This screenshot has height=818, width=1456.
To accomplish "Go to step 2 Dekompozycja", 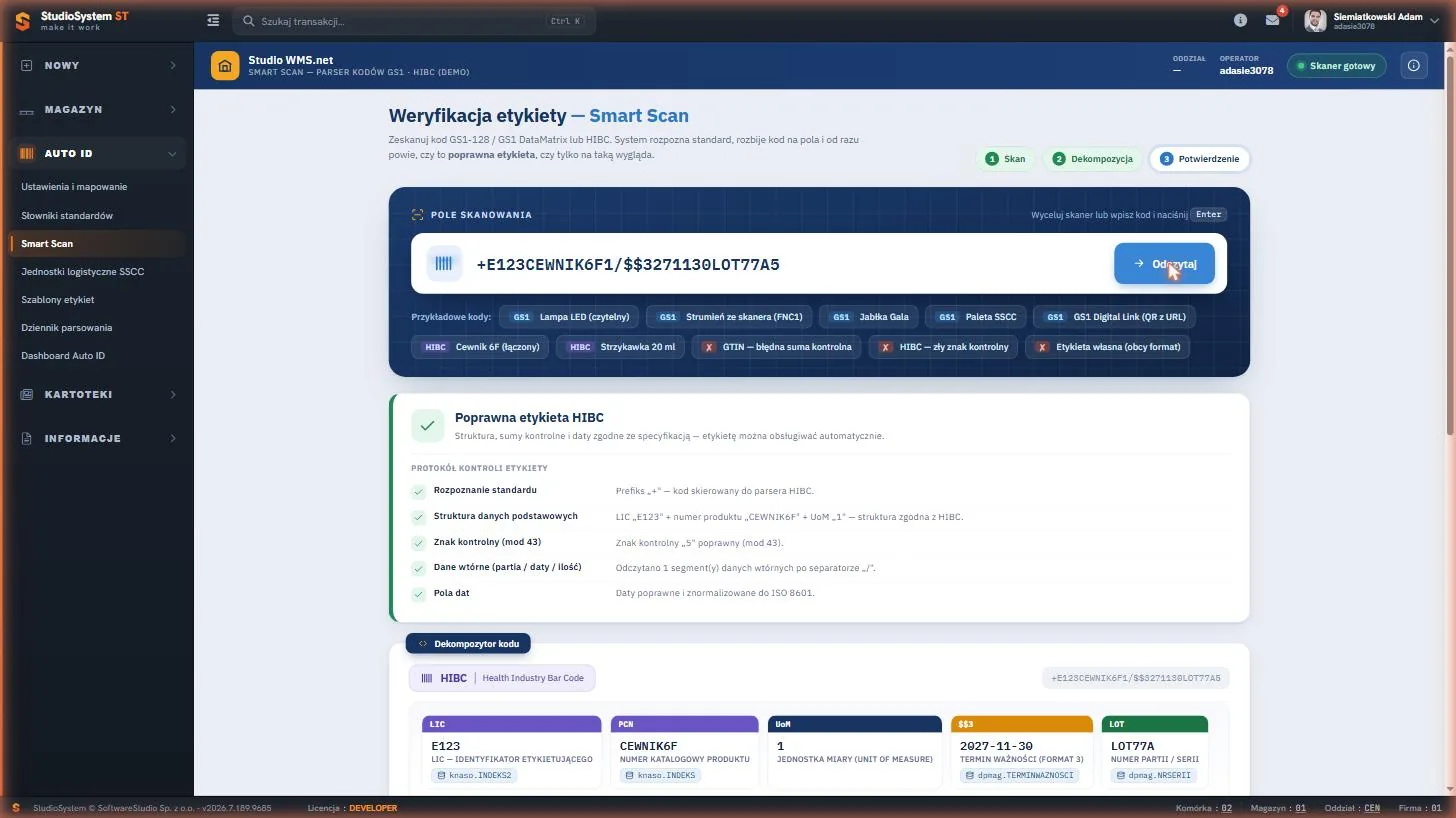I will point(1092,159).
